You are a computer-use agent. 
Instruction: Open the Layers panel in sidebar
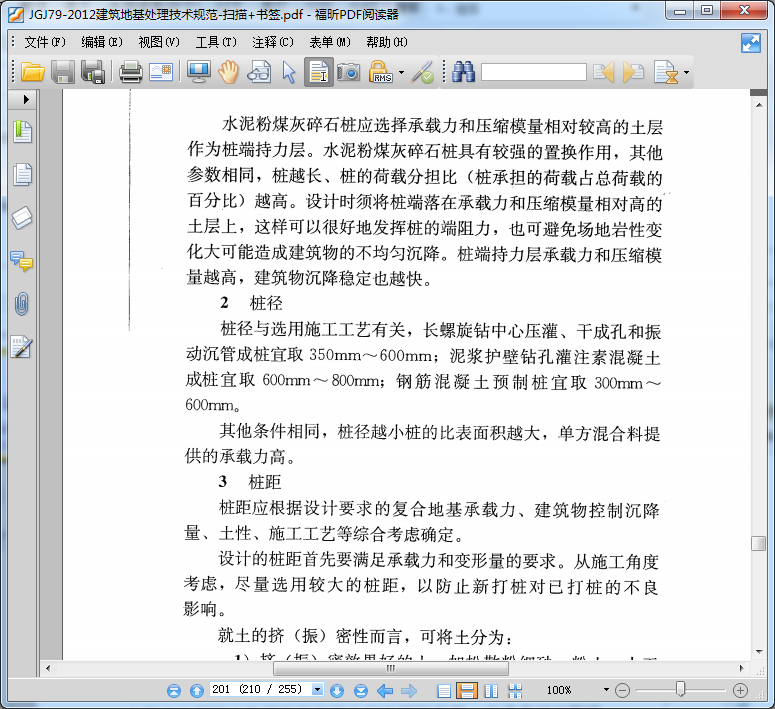pos(22,218)
